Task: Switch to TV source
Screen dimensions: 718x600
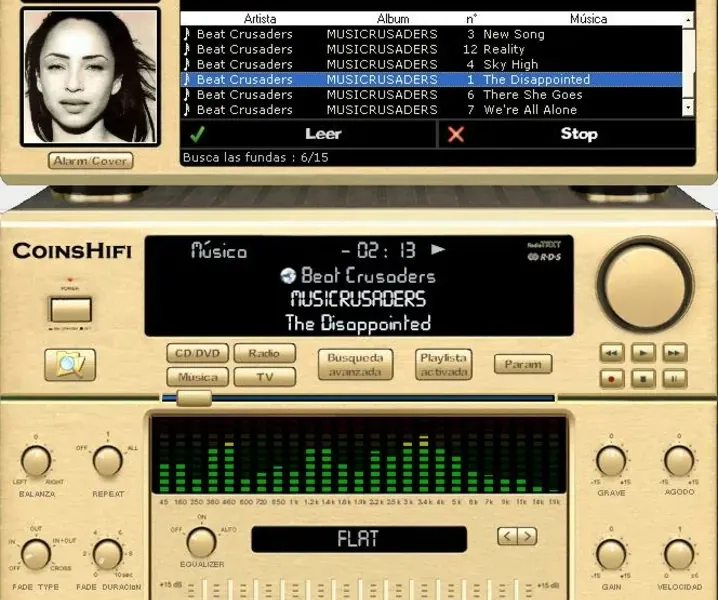Action: point(264,377)
